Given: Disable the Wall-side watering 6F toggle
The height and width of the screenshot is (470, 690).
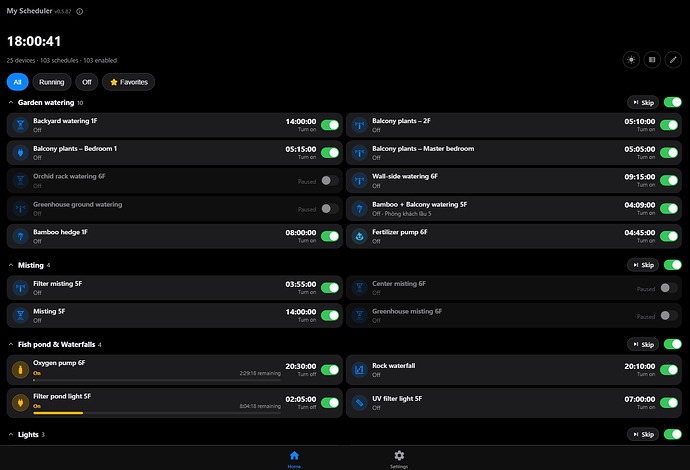Looking at the screenshot, I should point(669,180).
